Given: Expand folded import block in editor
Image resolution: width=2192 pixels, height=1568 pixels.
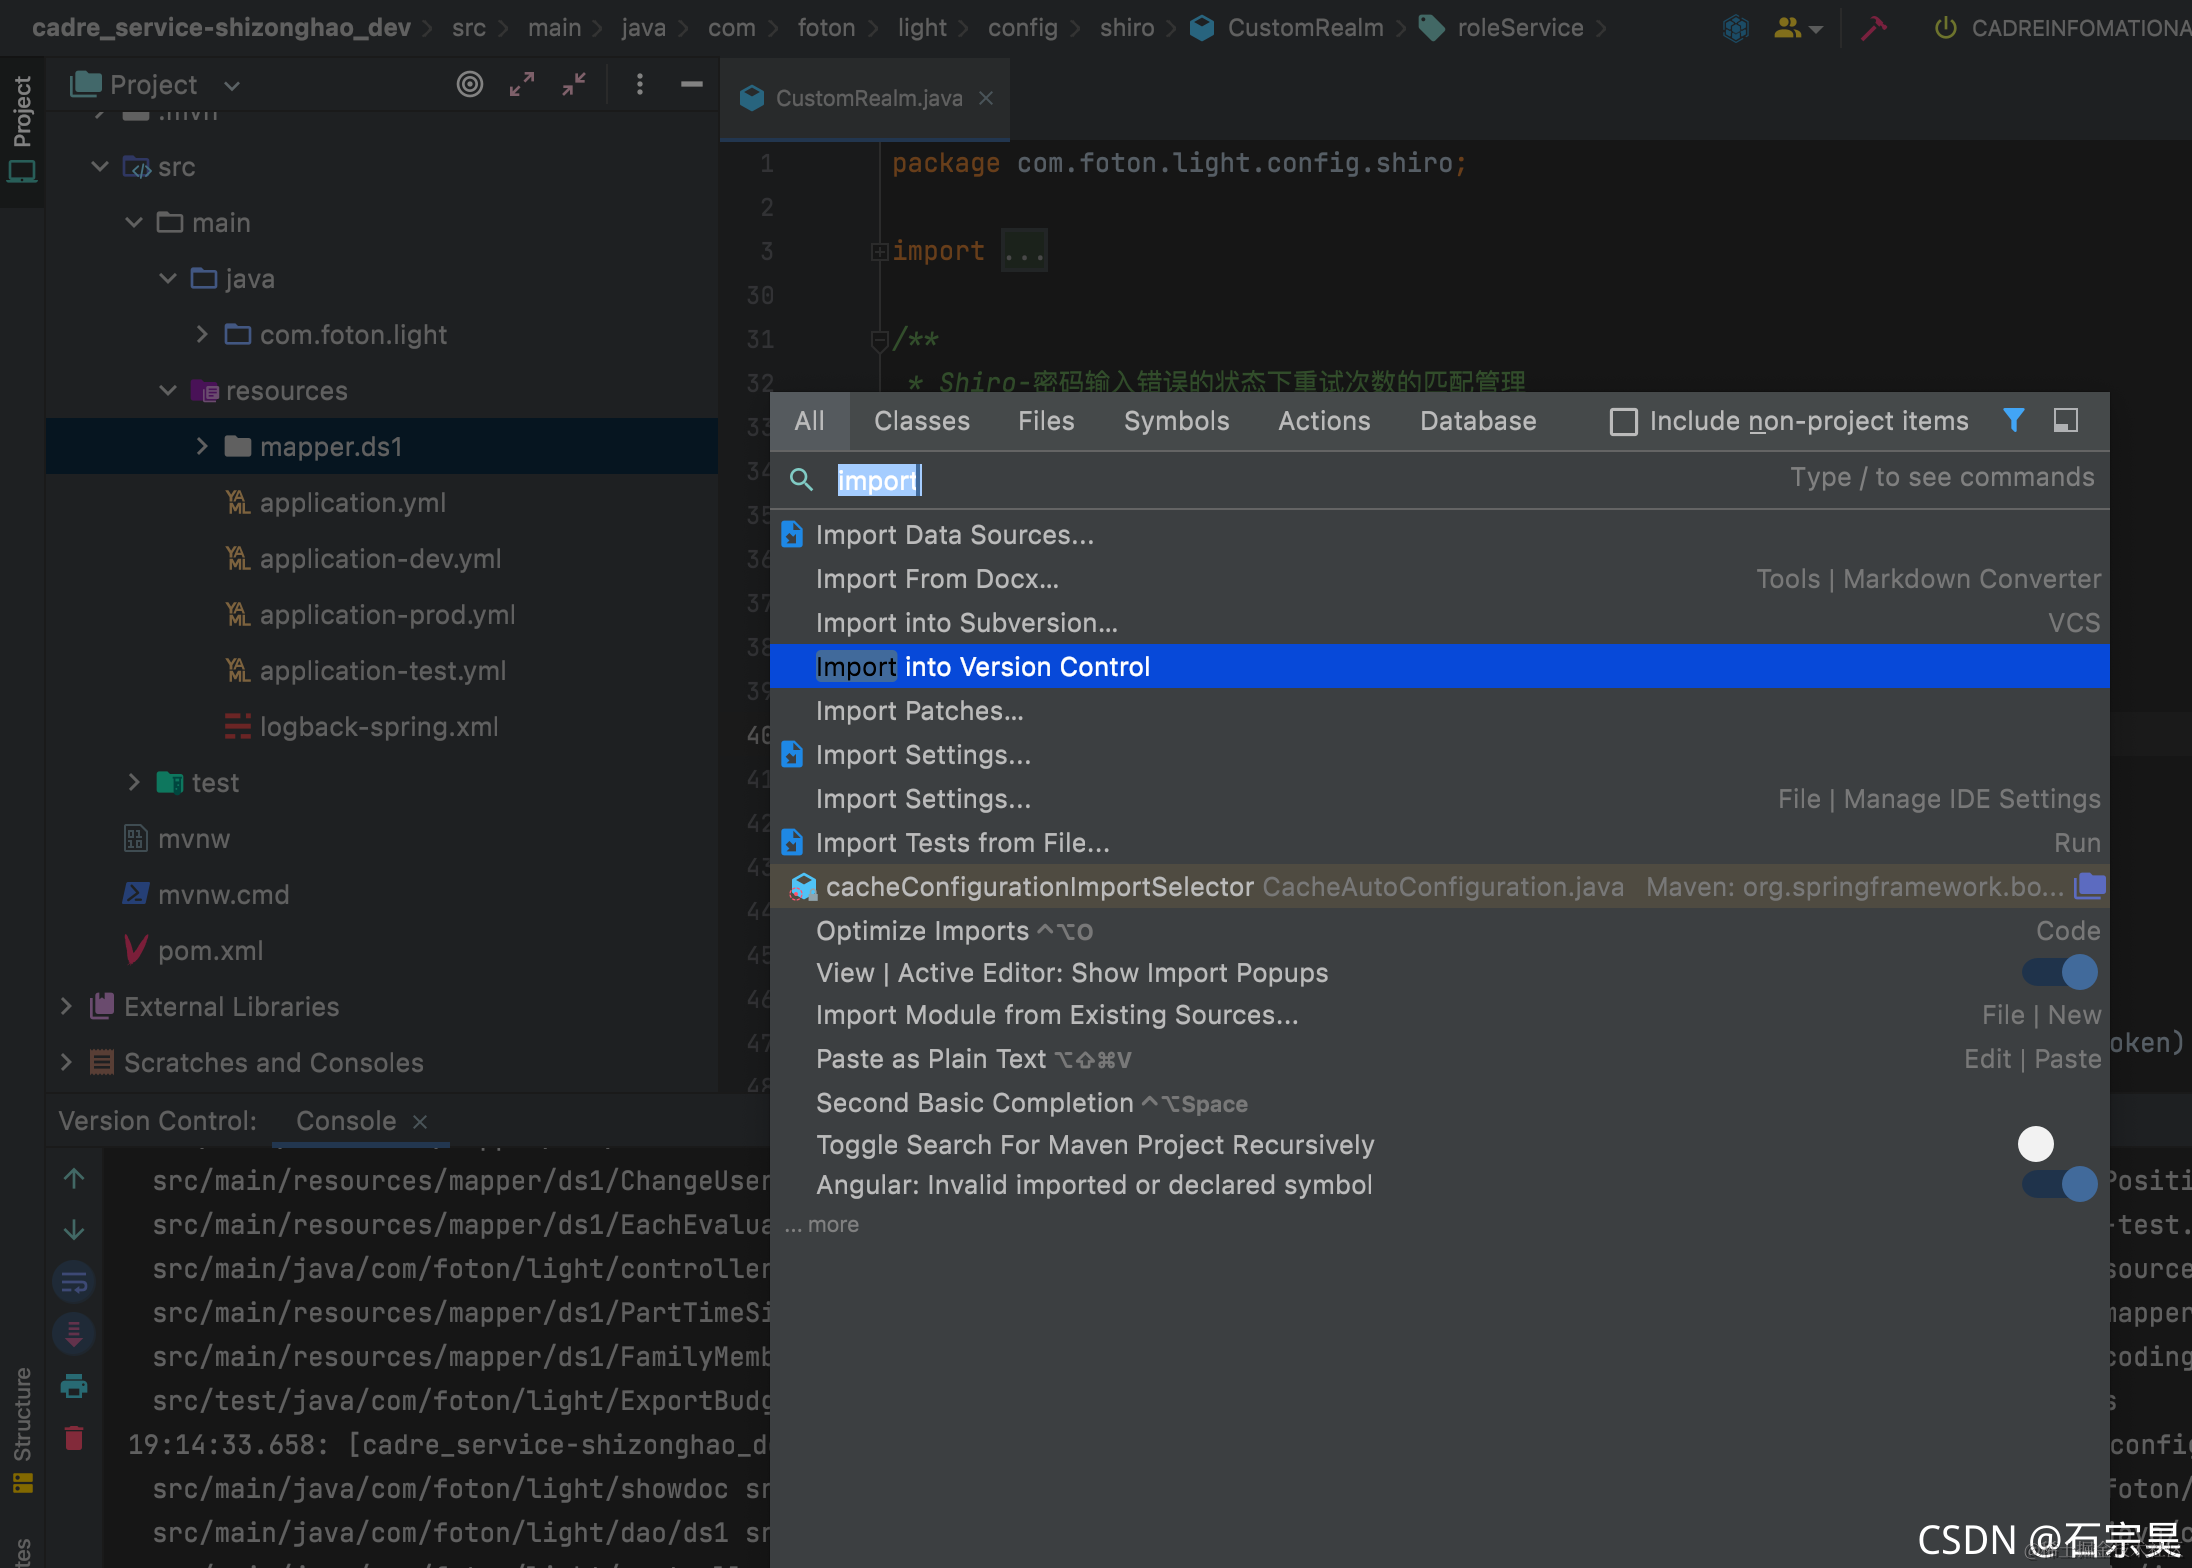Looking at the screenshot, I should tap(879, 251).
